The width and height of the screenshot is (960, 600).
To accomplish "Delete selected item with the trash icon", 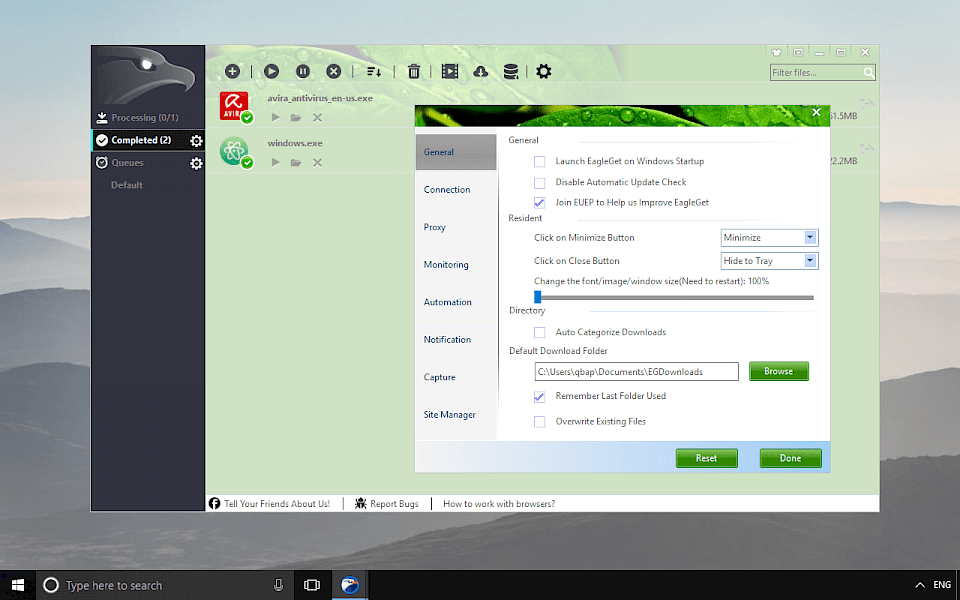I will [414, 72].
